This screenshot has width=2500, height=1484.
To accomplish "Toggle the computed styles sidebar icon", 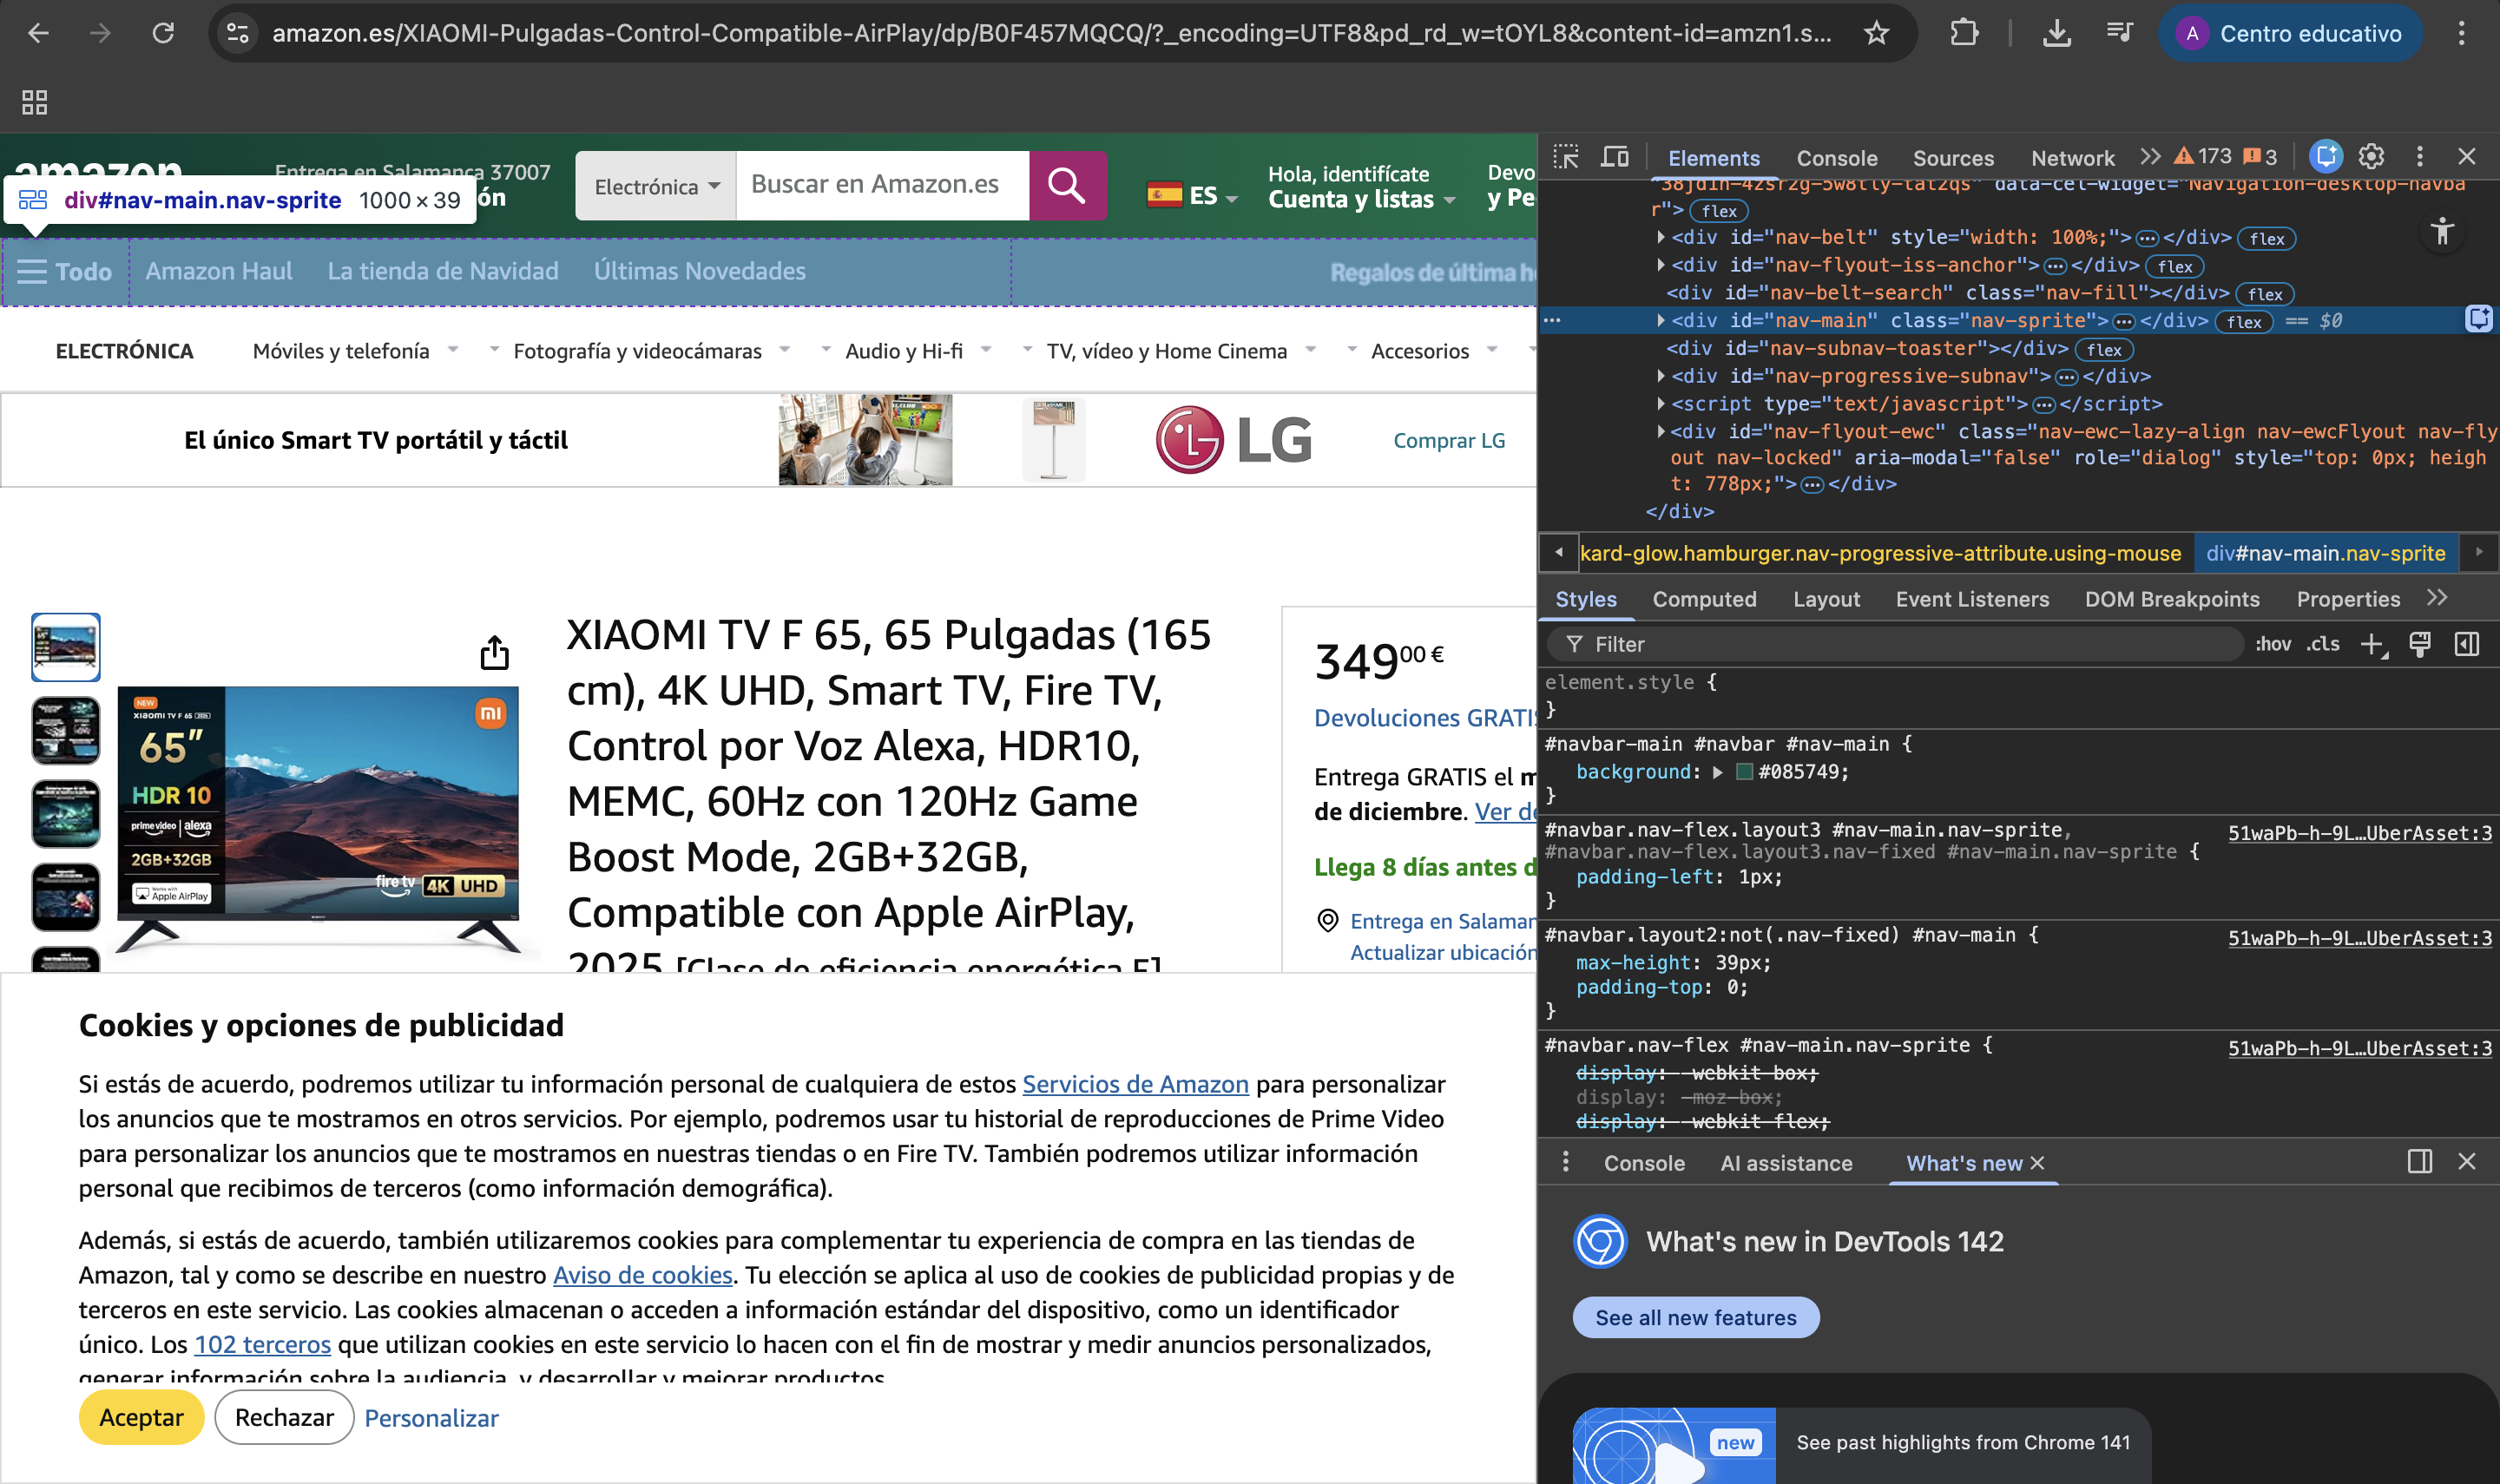I will point(2467,645).
